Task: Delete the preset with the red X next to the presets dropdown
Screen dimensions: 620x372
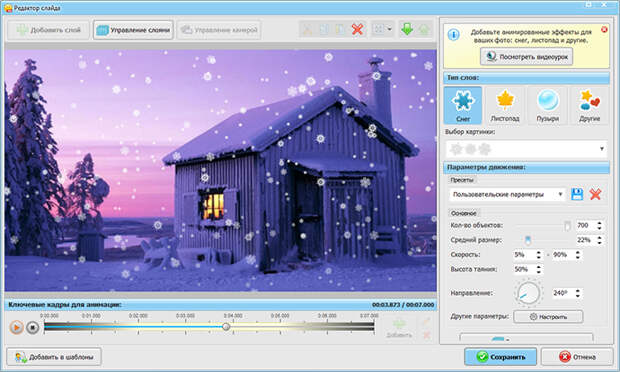Action: (x=595, y=194)
